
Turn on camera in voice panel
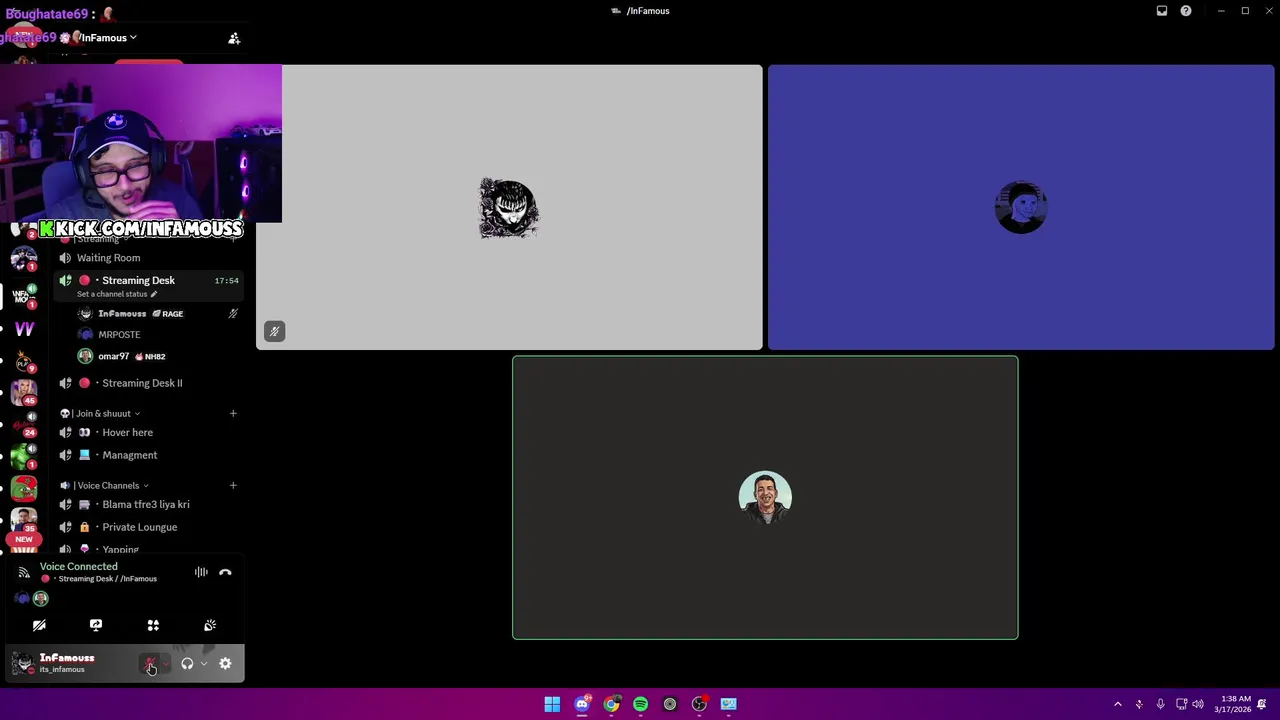coord(39,625)
